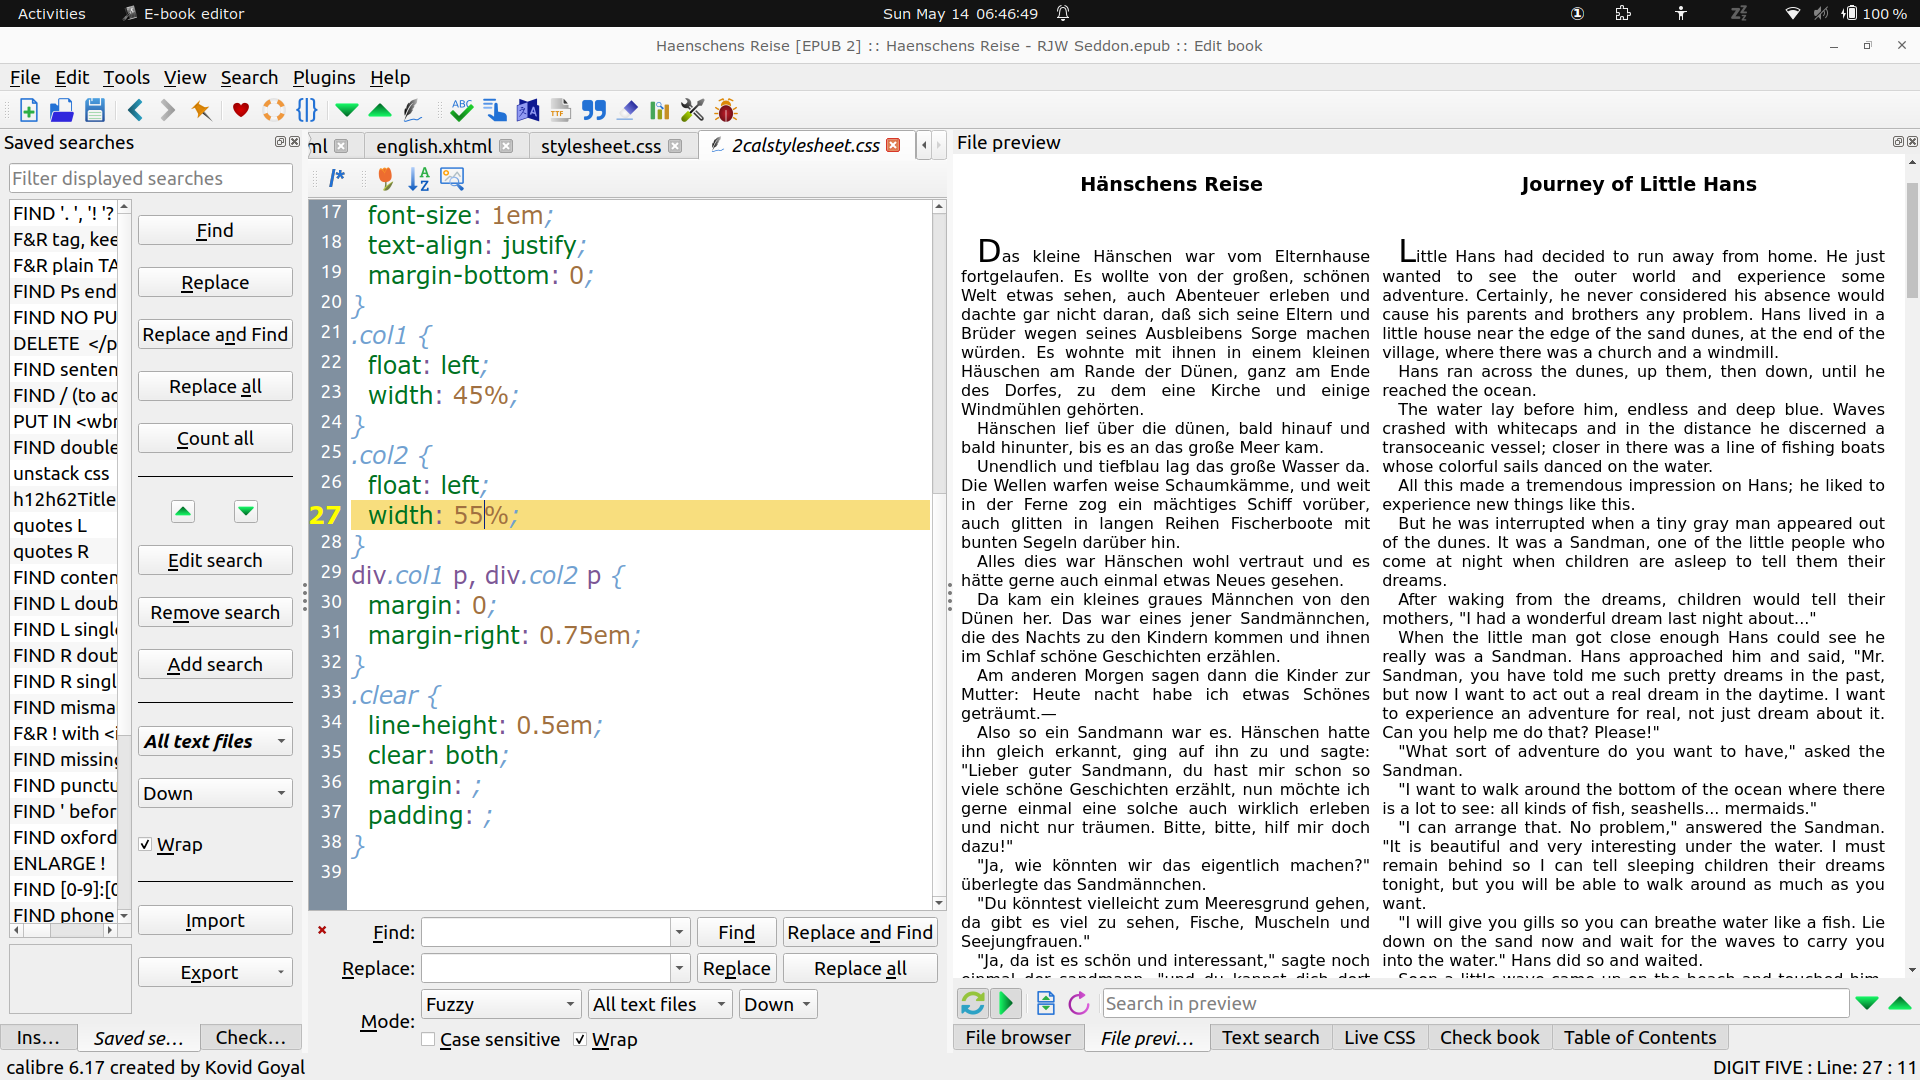Click the green play icon in preview

click(x=1007, y=1003)
